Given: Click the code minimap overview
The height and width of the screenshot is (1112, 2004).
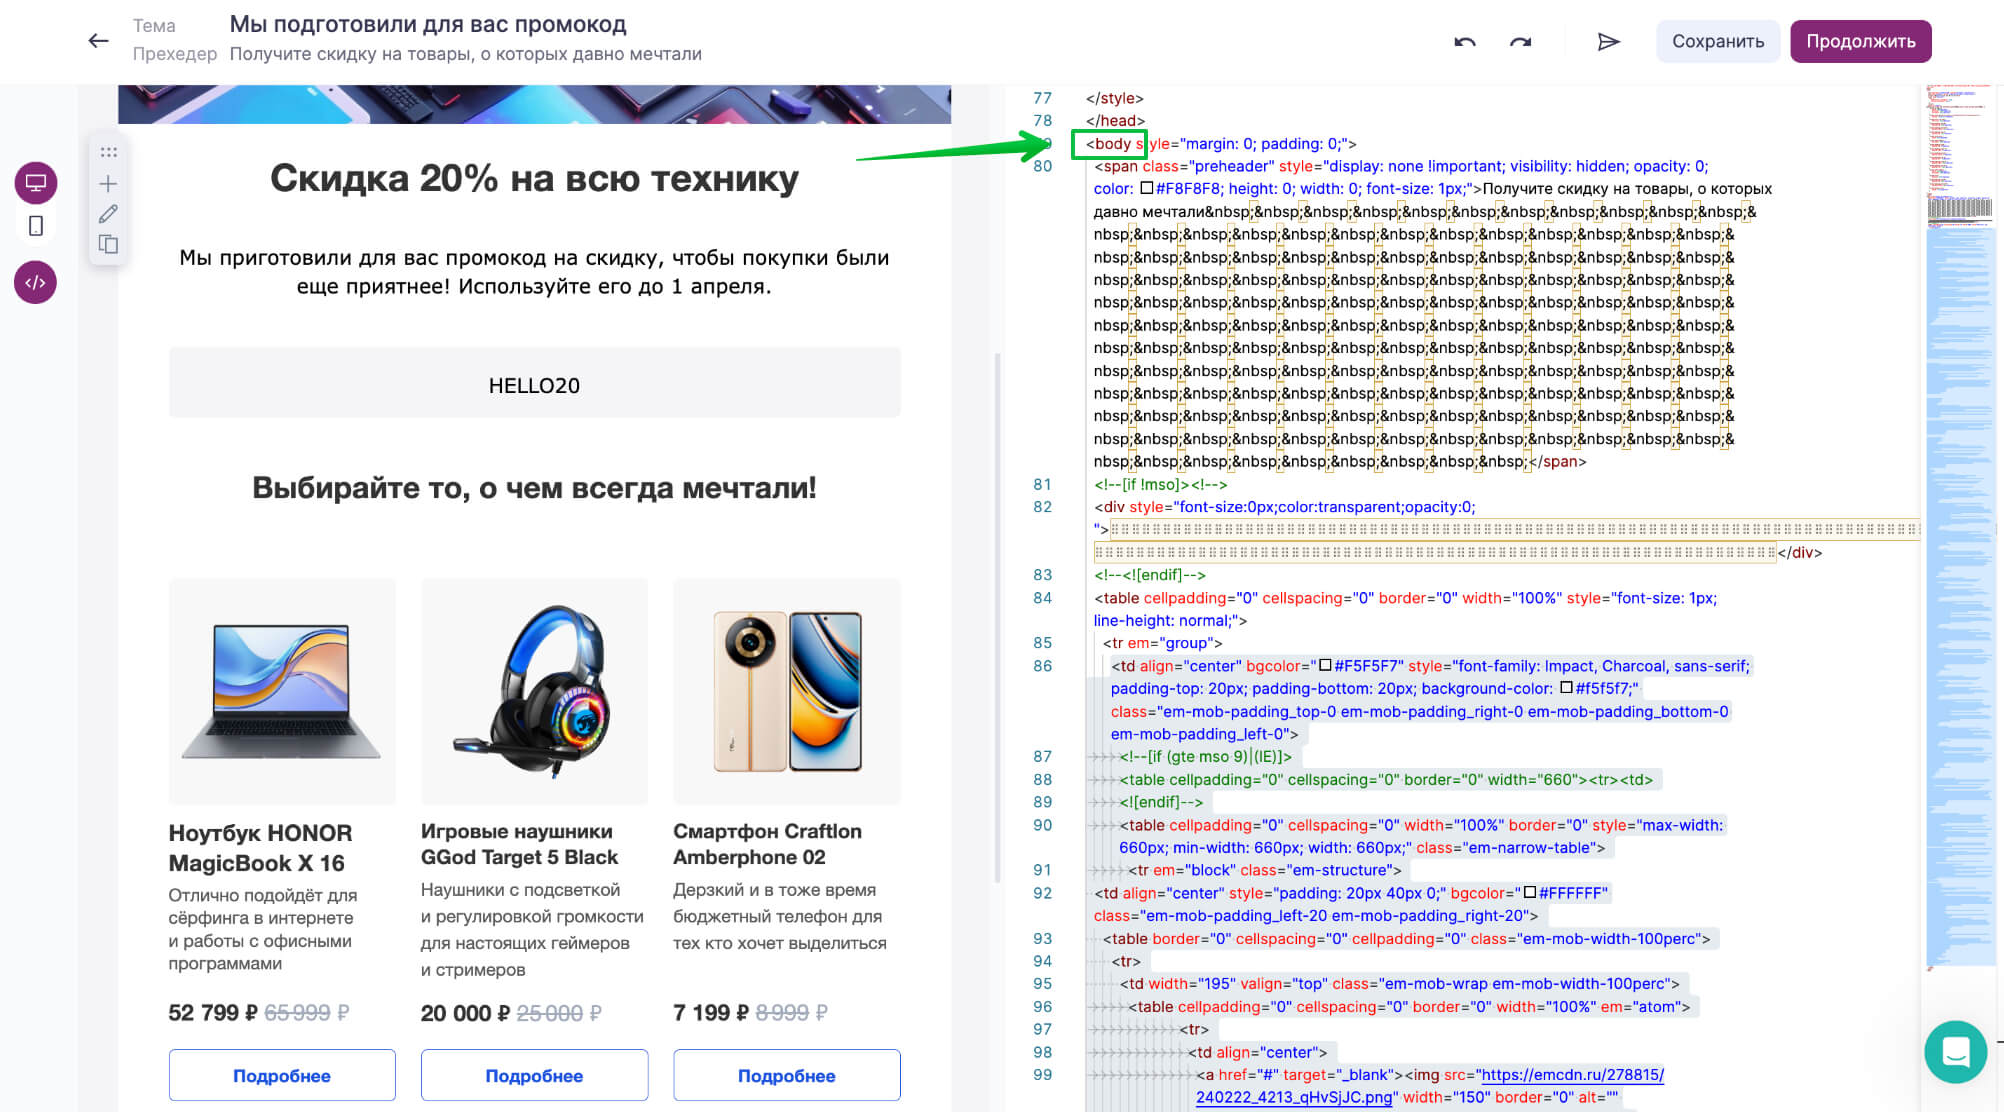Looking at the screenshot, I should (1960, 527).
